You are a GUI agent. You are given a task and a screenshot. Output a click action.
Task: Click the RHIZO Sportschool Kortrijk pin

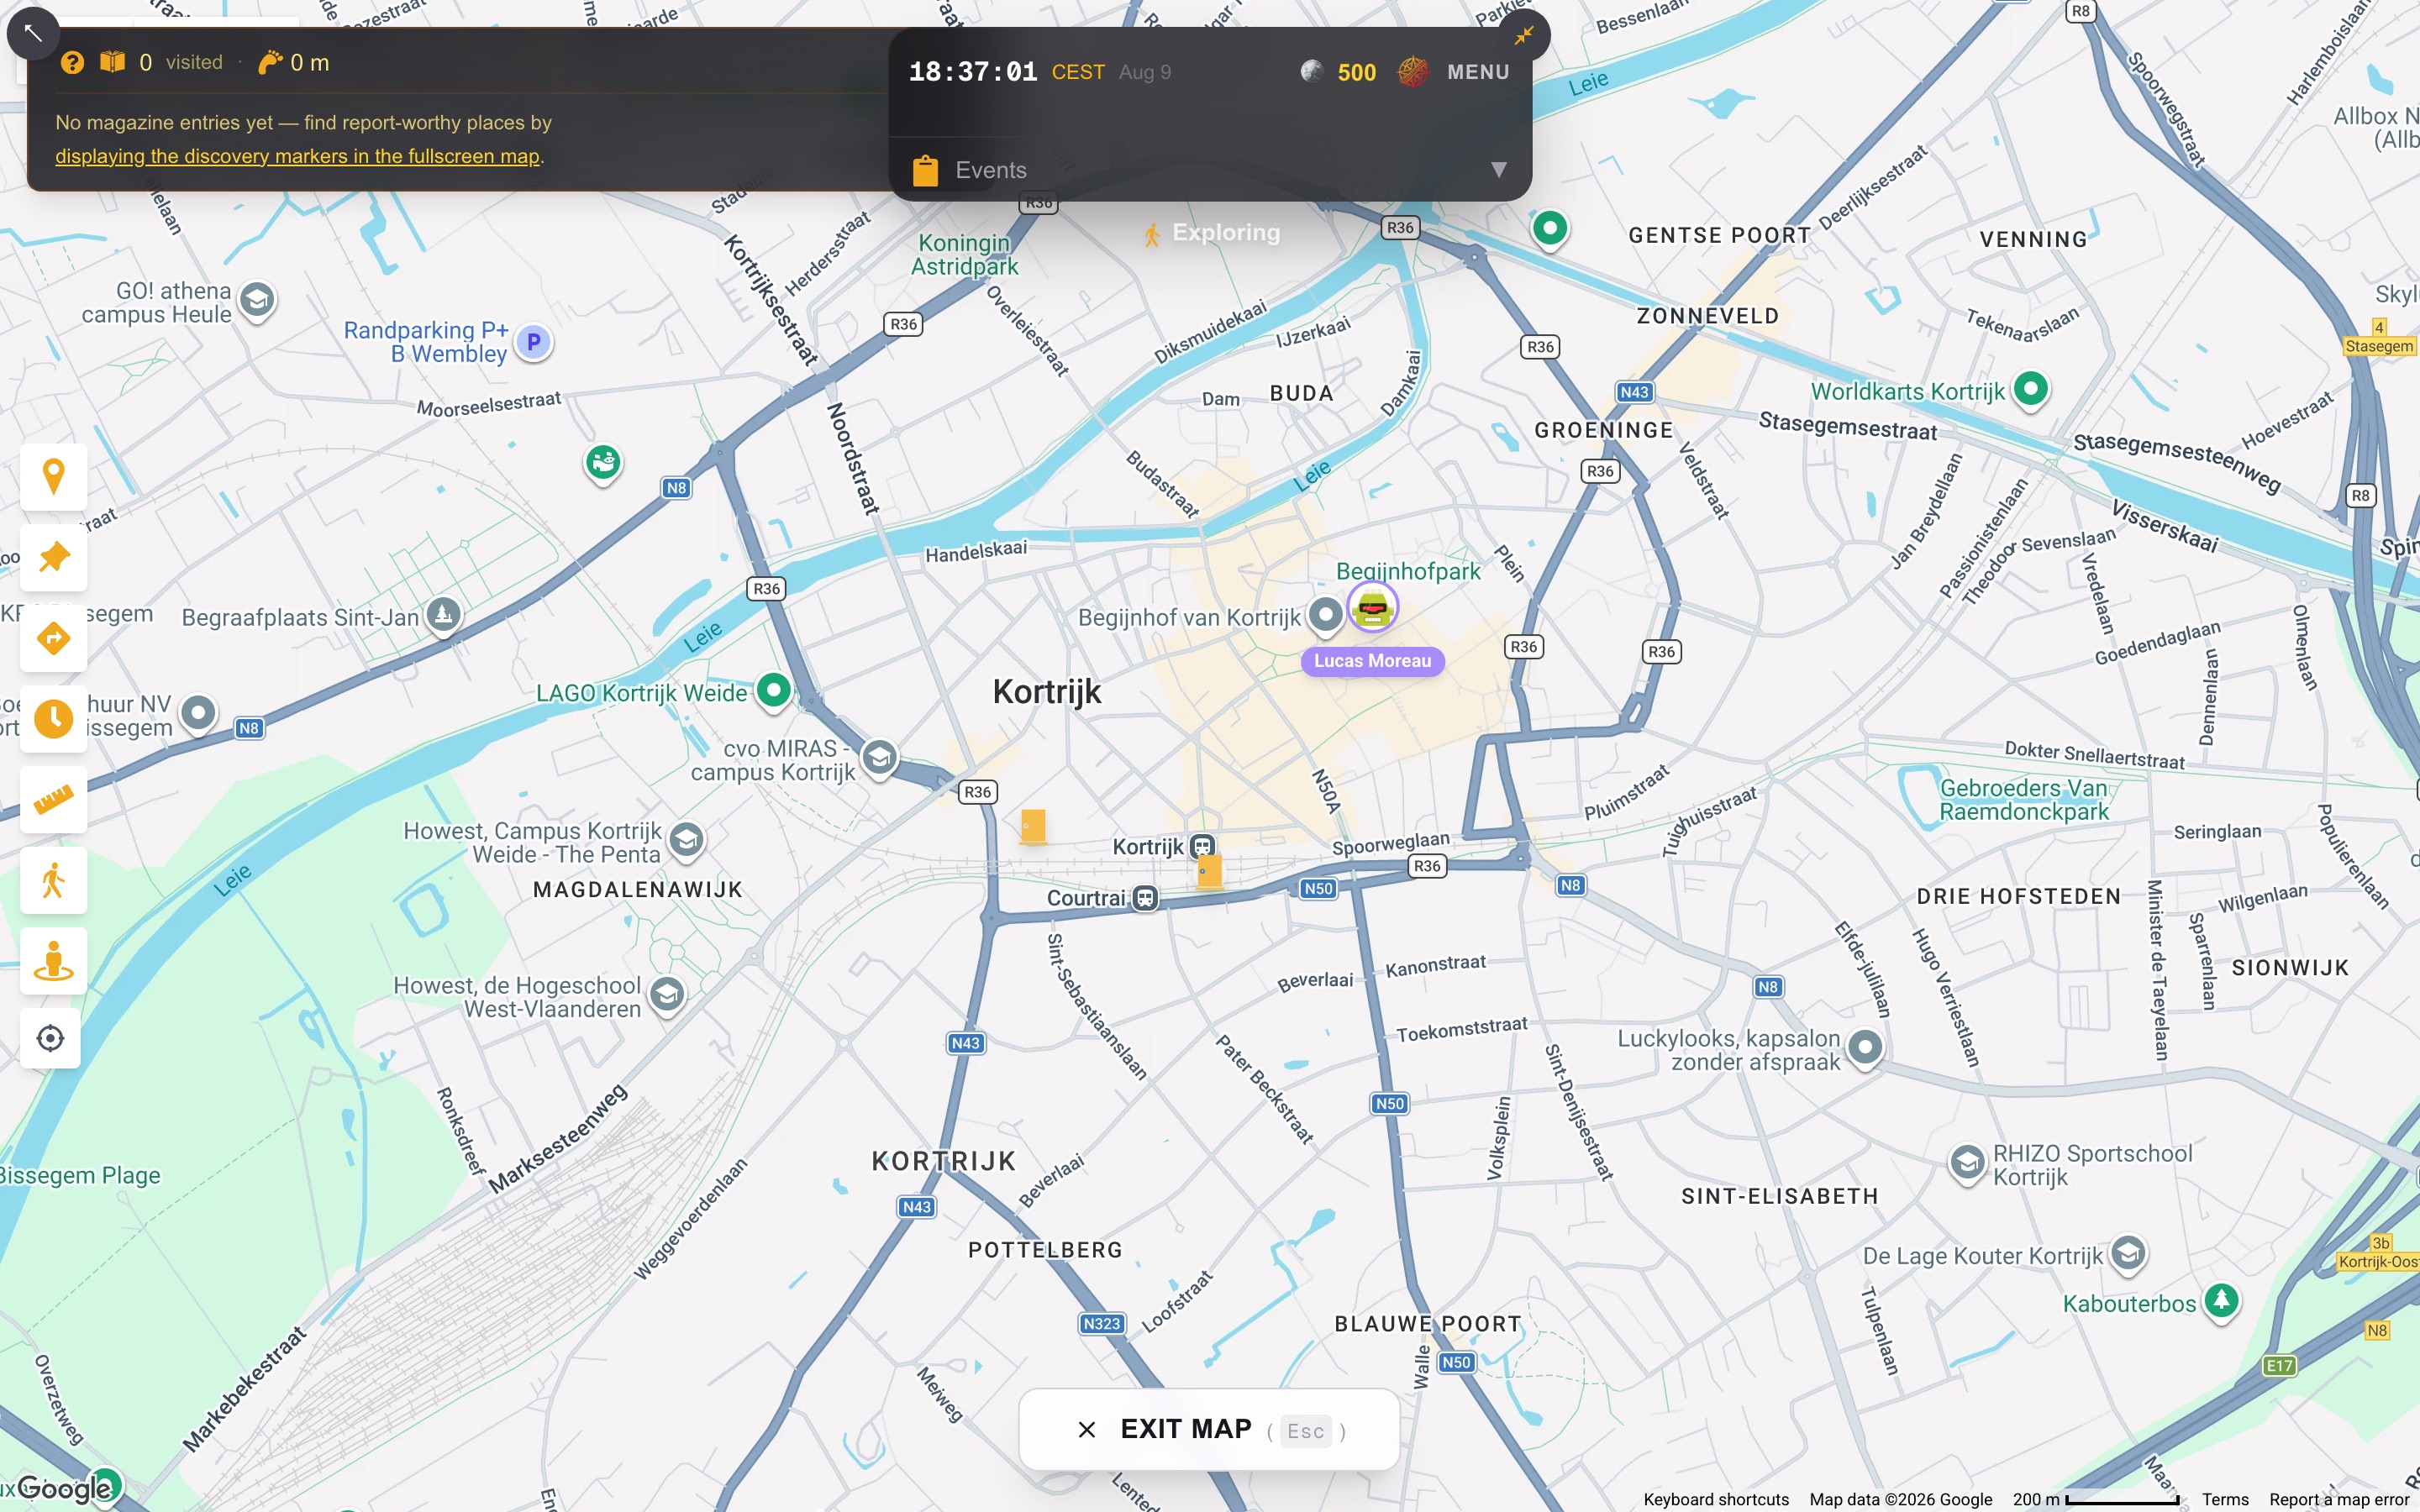[x=1968, y=1164]
